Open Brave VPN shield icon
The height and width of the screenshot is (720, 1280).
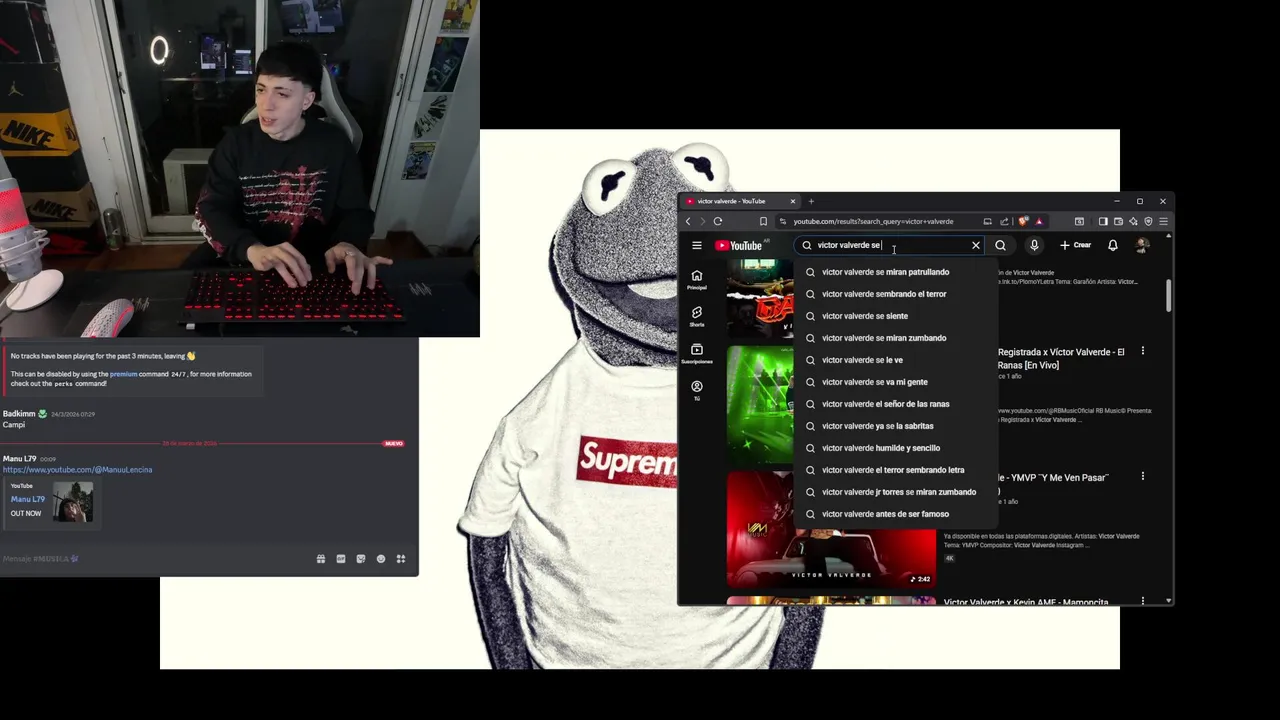coord(1148,221)
